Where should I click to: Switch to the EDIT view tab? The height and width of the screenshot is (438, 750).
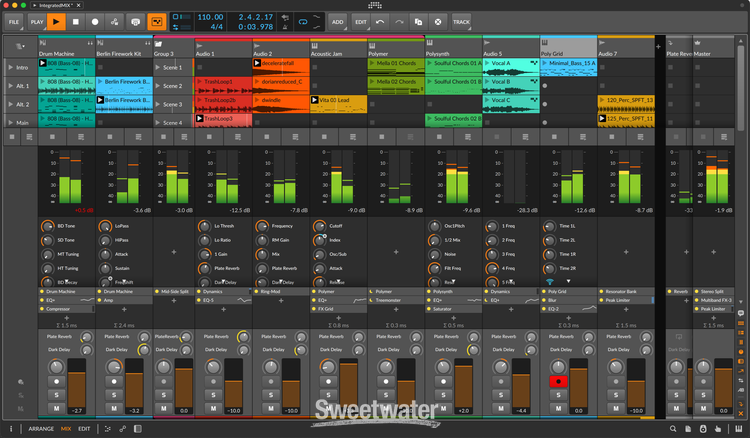click(x=84, y=429)
